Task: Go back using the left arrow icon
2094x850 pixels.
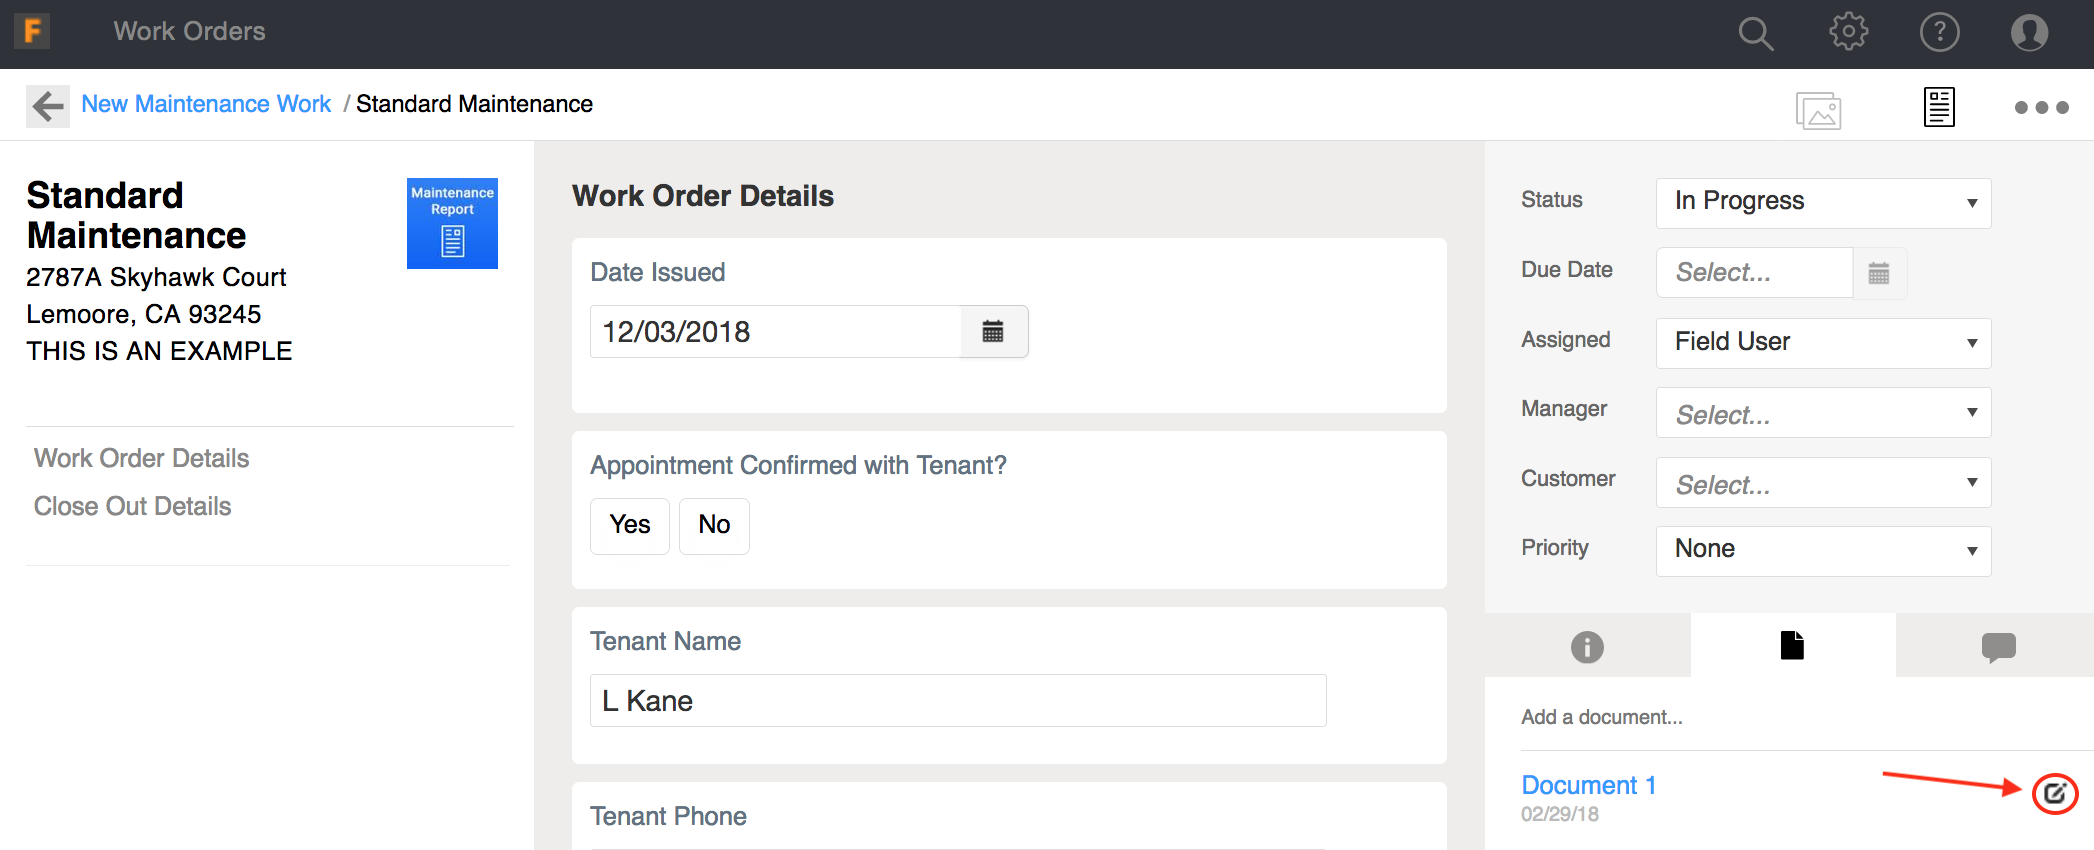Action: [47, 105]
